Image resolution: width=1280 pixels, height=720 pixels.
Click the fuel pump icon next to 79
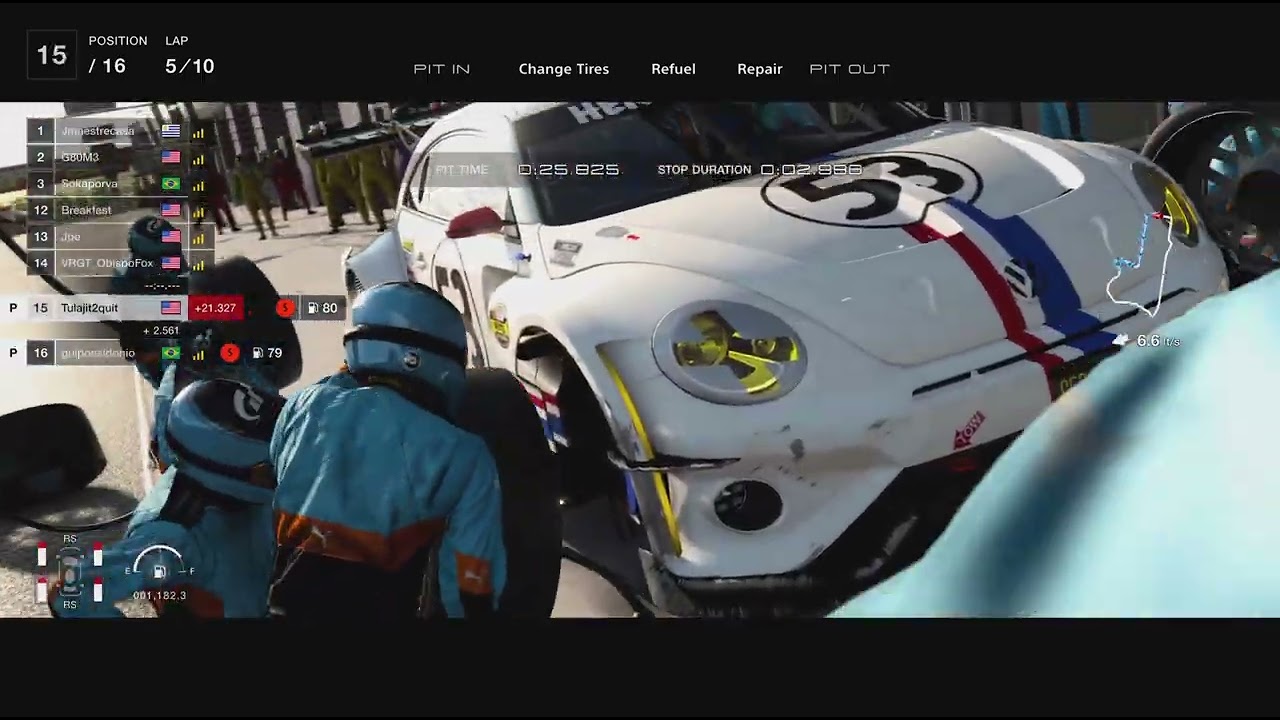tap(258, 353)
